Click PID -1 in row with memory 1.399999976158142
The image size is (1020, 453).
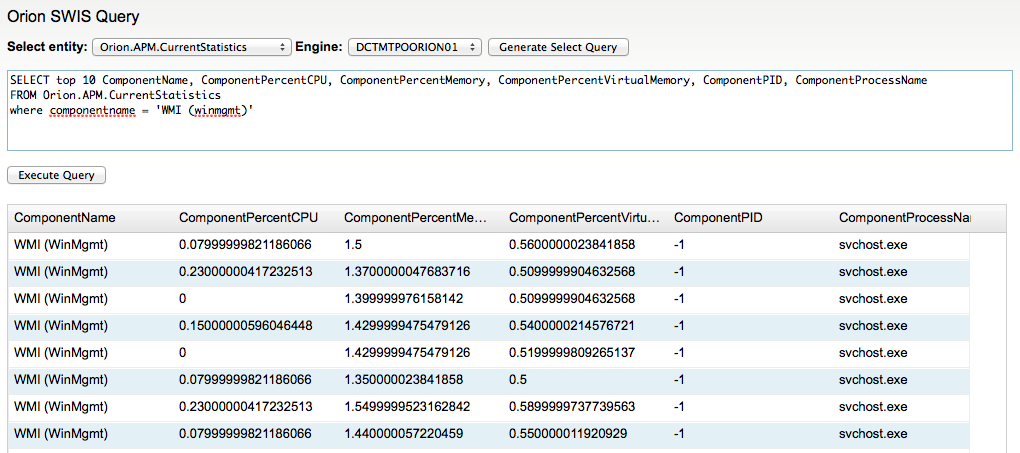coord(679,298)
